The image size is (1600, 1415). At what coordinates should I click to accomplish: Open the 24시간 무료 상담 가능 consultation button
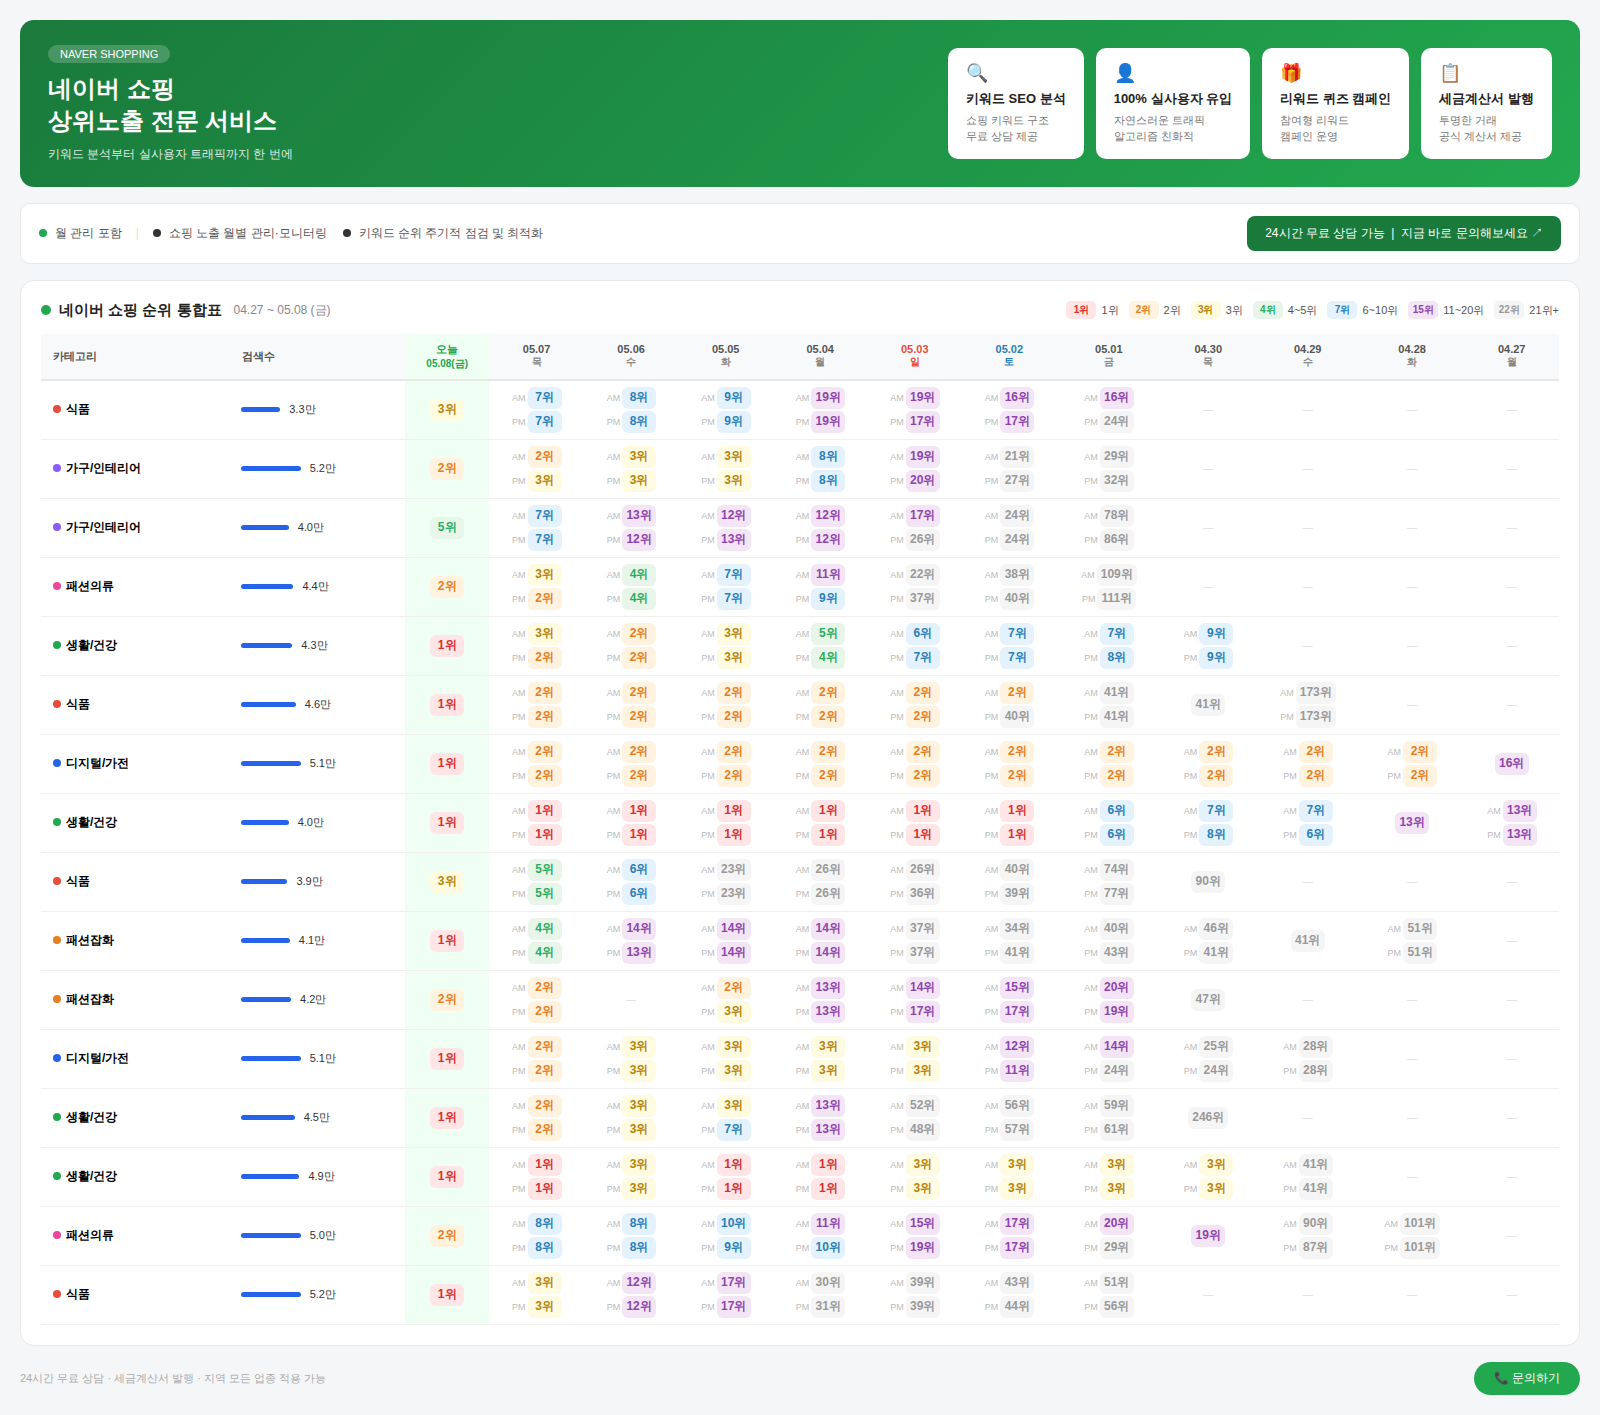click(1403, 233)
